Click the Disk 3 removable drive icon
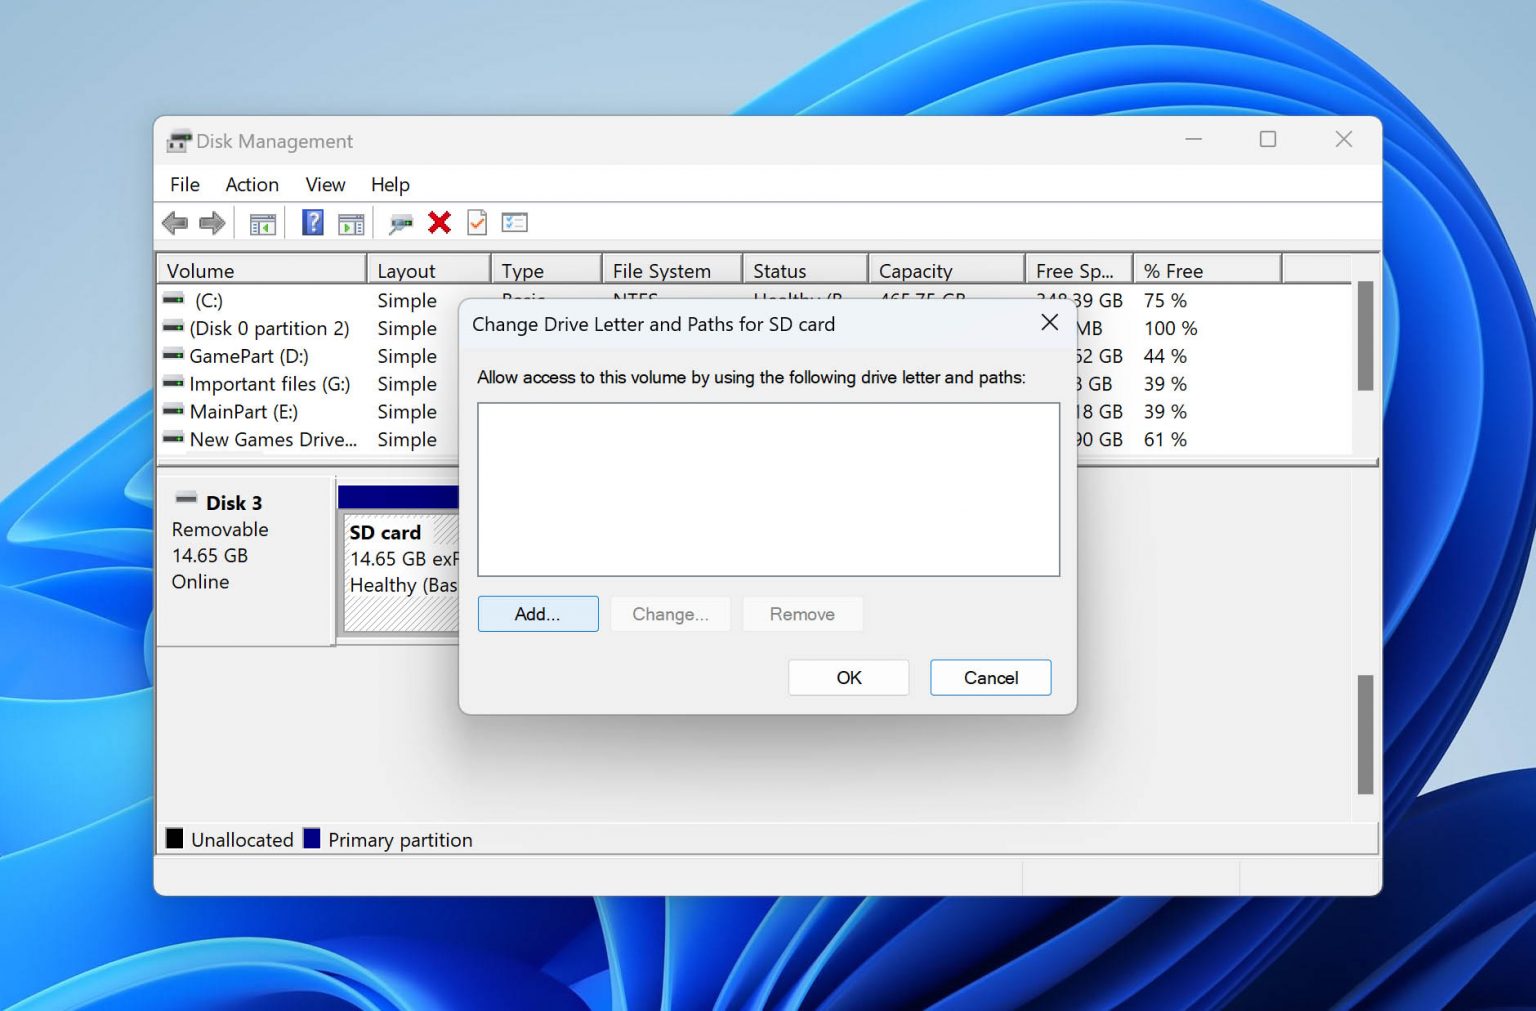 pos(186,497)
